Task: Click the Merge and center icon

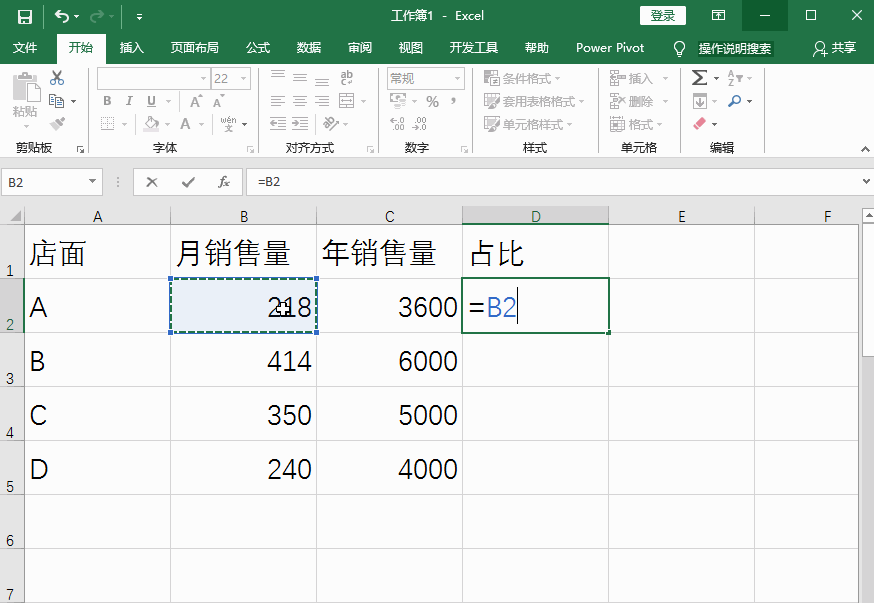Action: [347, 101]
